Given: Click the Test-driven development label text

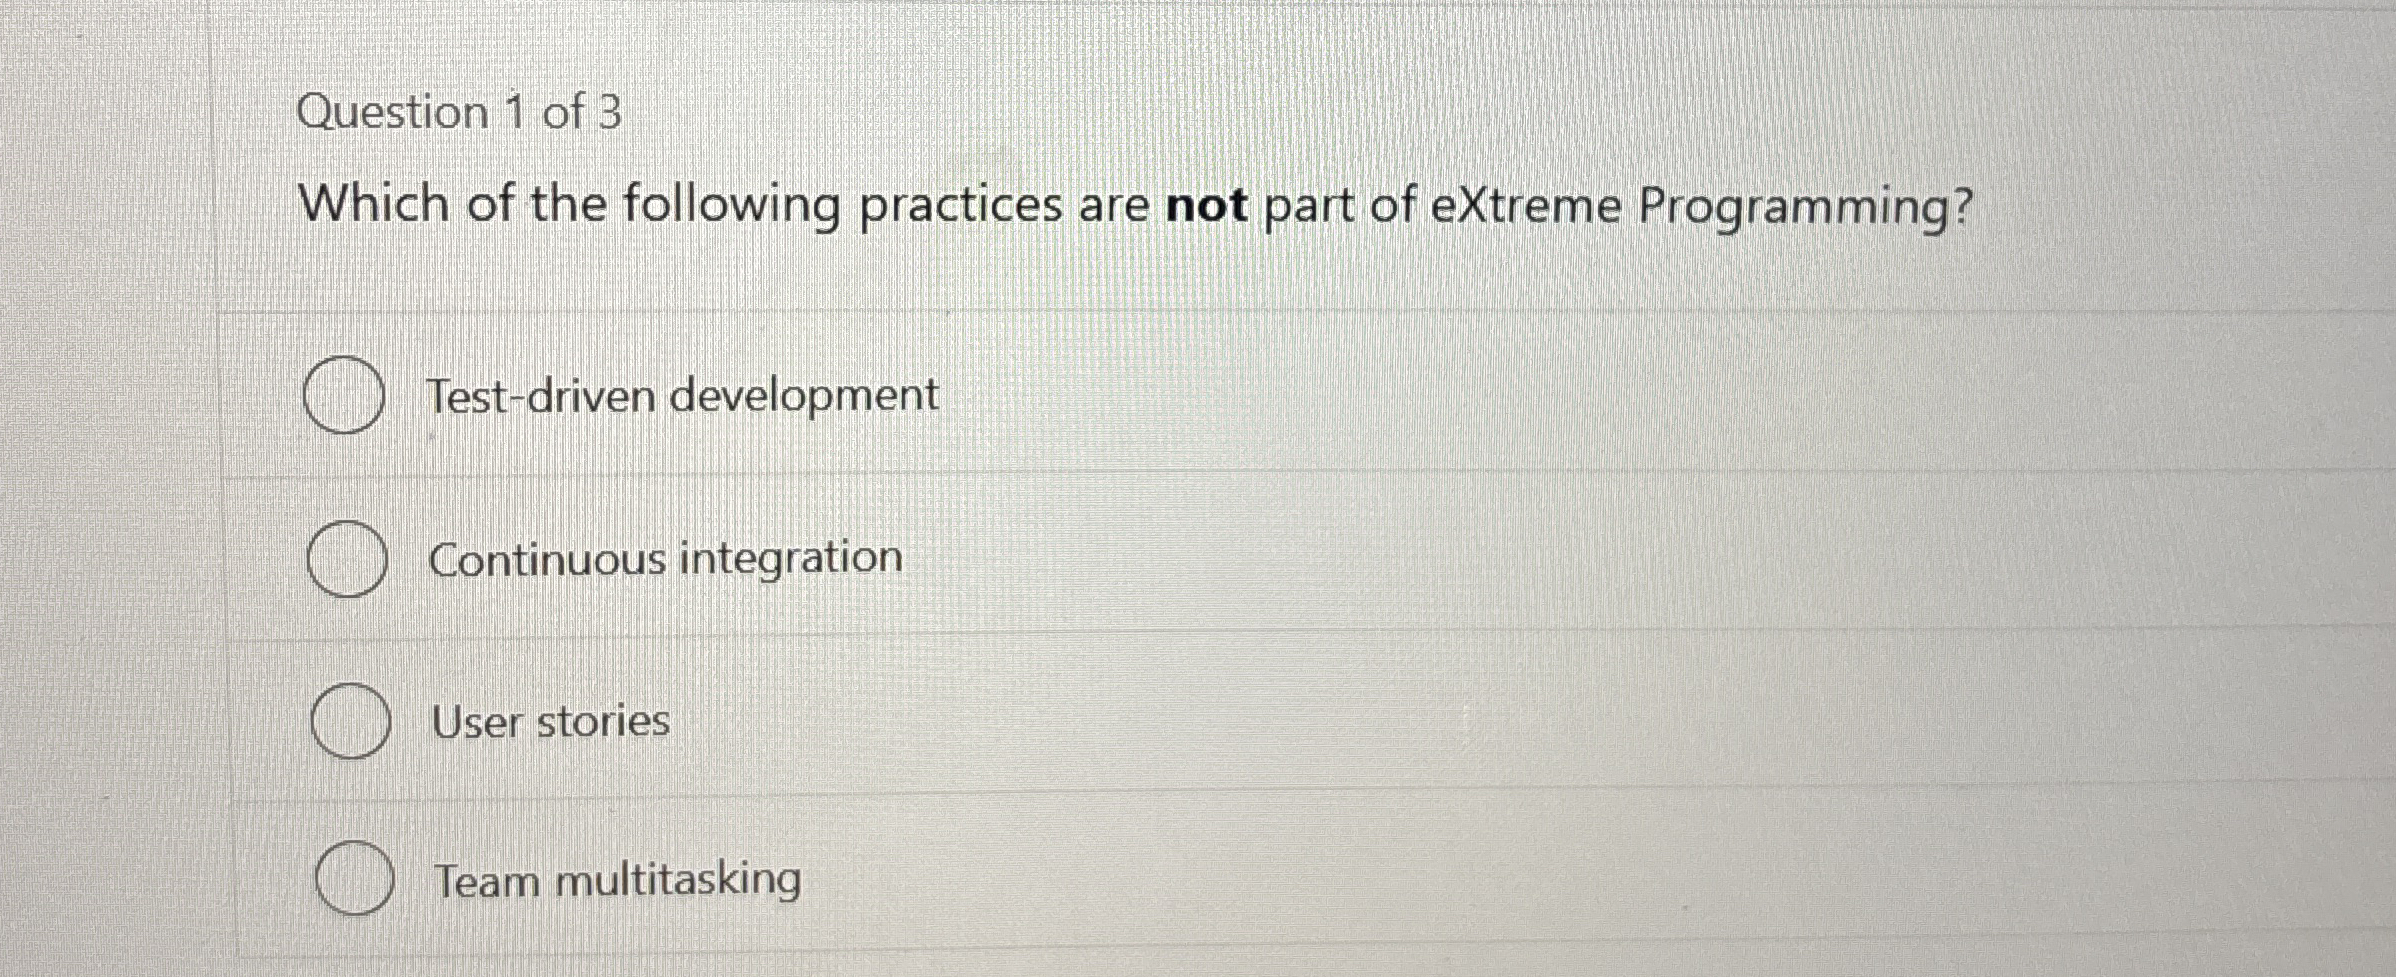Looking at the screenshot, I should [x=684, y=394].
